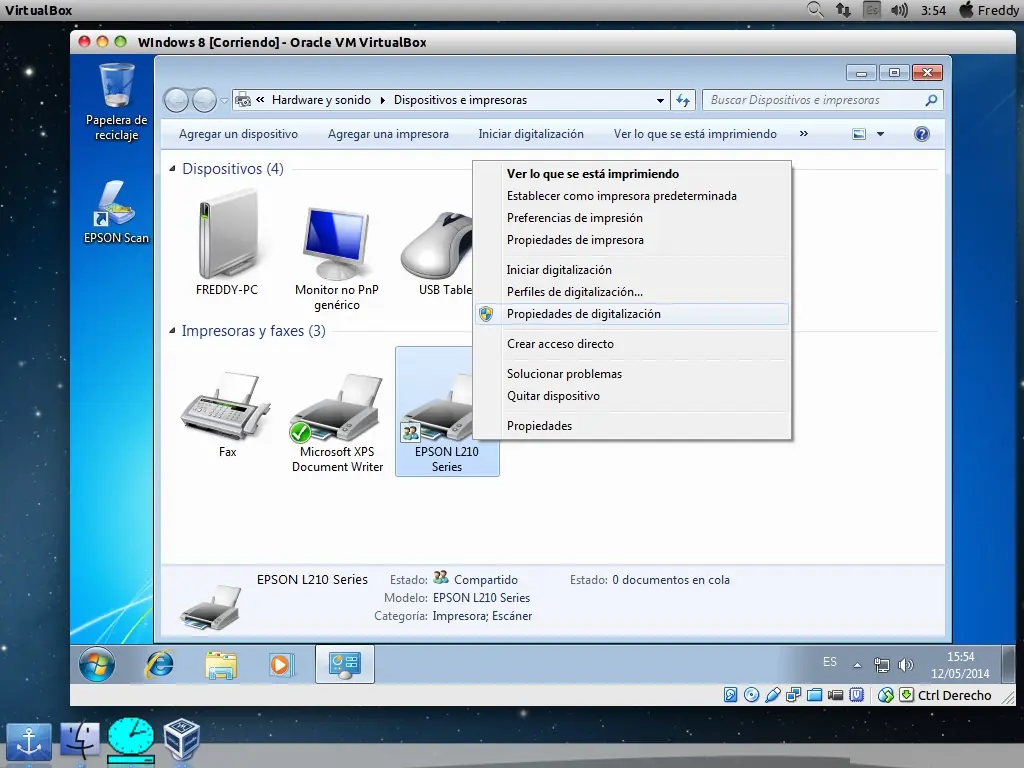The height and width of the screenshot is (768, 1024).
Task: Open the address bar history dropdown
Action: coord(660,101)
